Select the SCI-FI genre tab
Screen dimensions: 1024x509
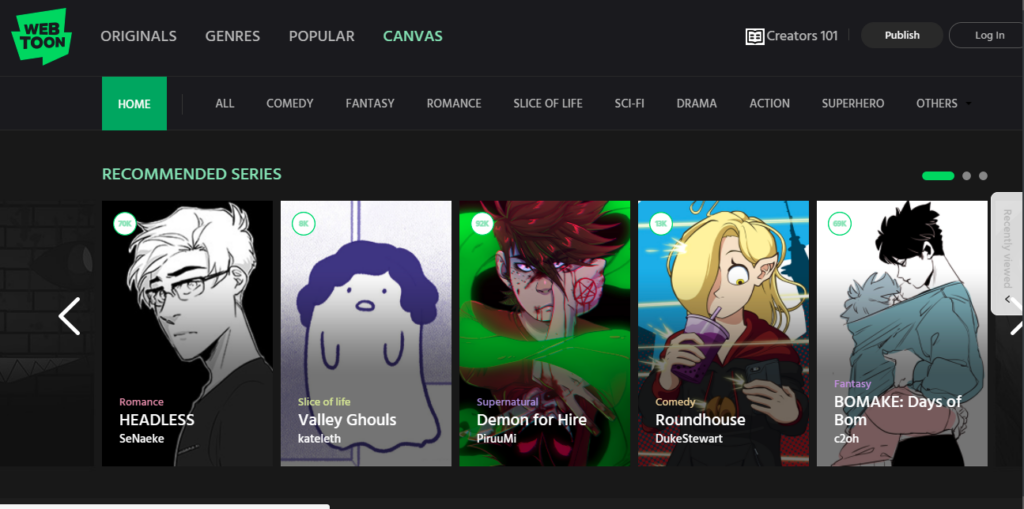click(x=630, y=103)
